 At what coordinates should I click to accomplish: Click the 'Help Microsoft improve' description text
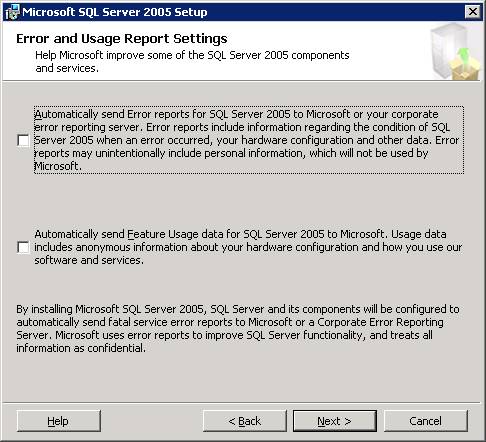(x=192, y=61)
